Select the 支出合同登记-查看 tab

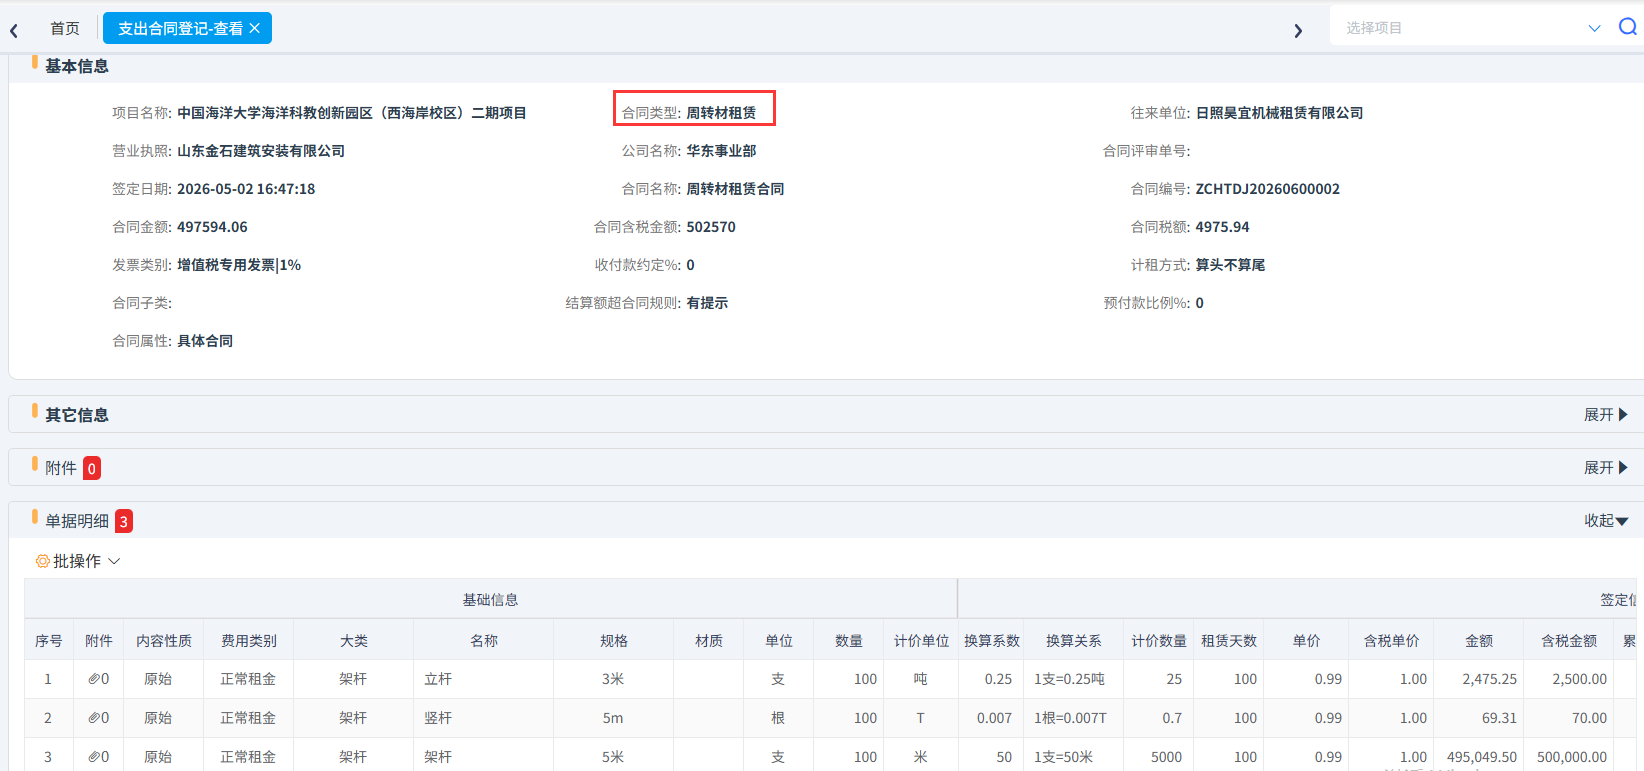coord(180,28)
